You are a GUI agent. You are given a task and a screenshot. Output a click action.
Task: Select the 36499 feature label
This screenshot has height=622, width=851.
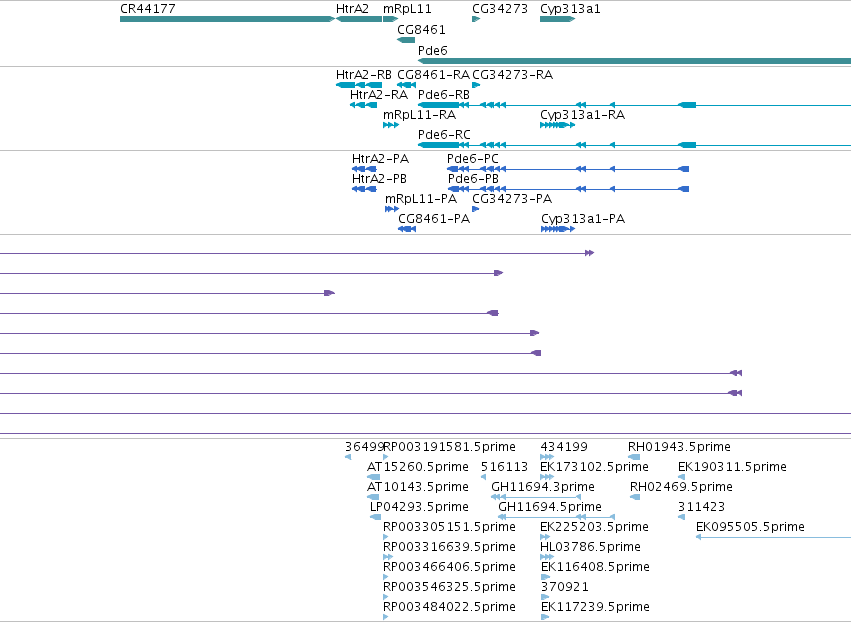coord(365,447)
